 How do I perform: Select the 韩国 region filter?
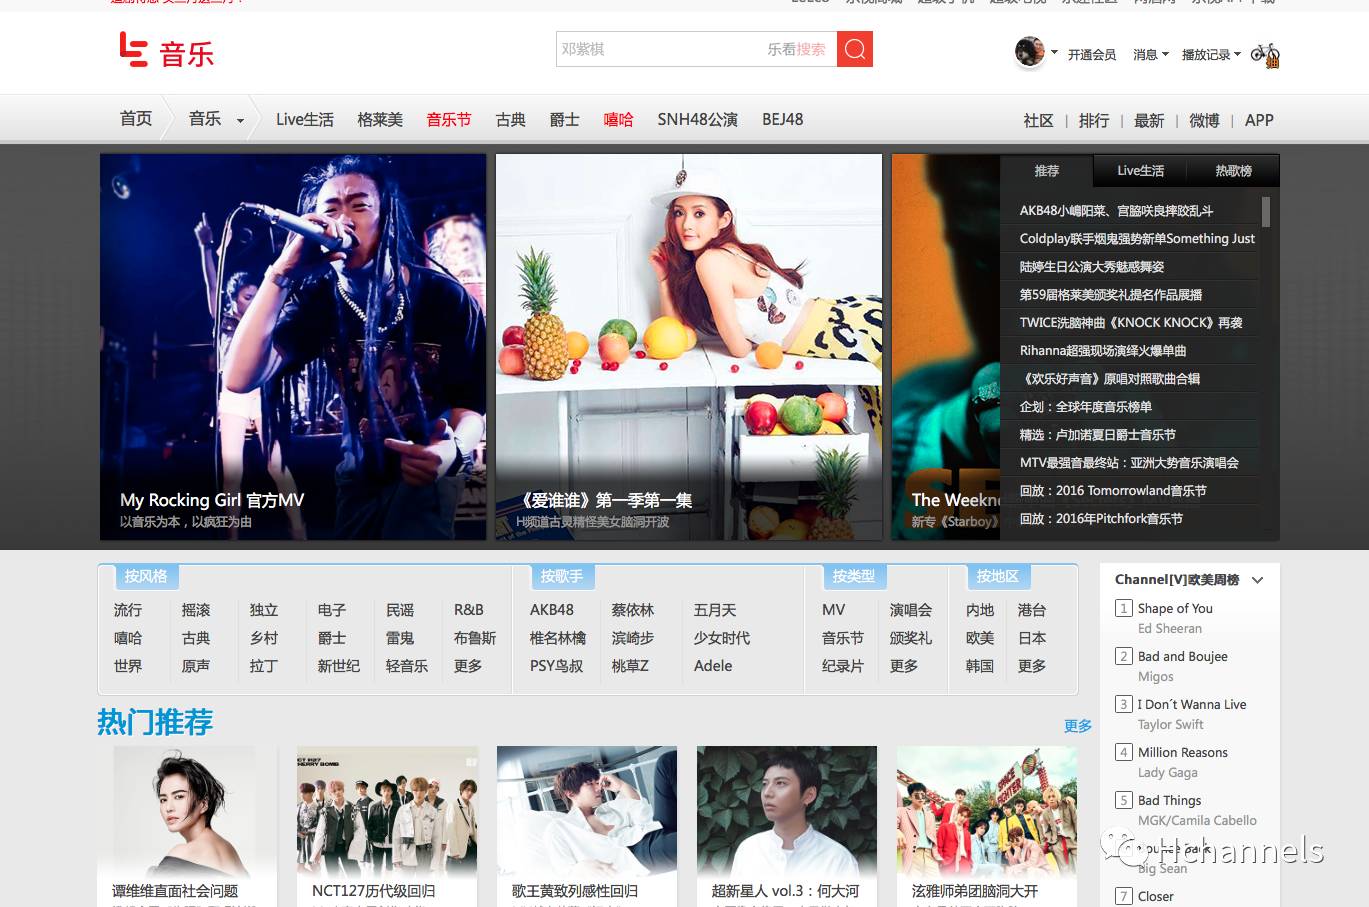pyautogui.click(x=980, y=666)
